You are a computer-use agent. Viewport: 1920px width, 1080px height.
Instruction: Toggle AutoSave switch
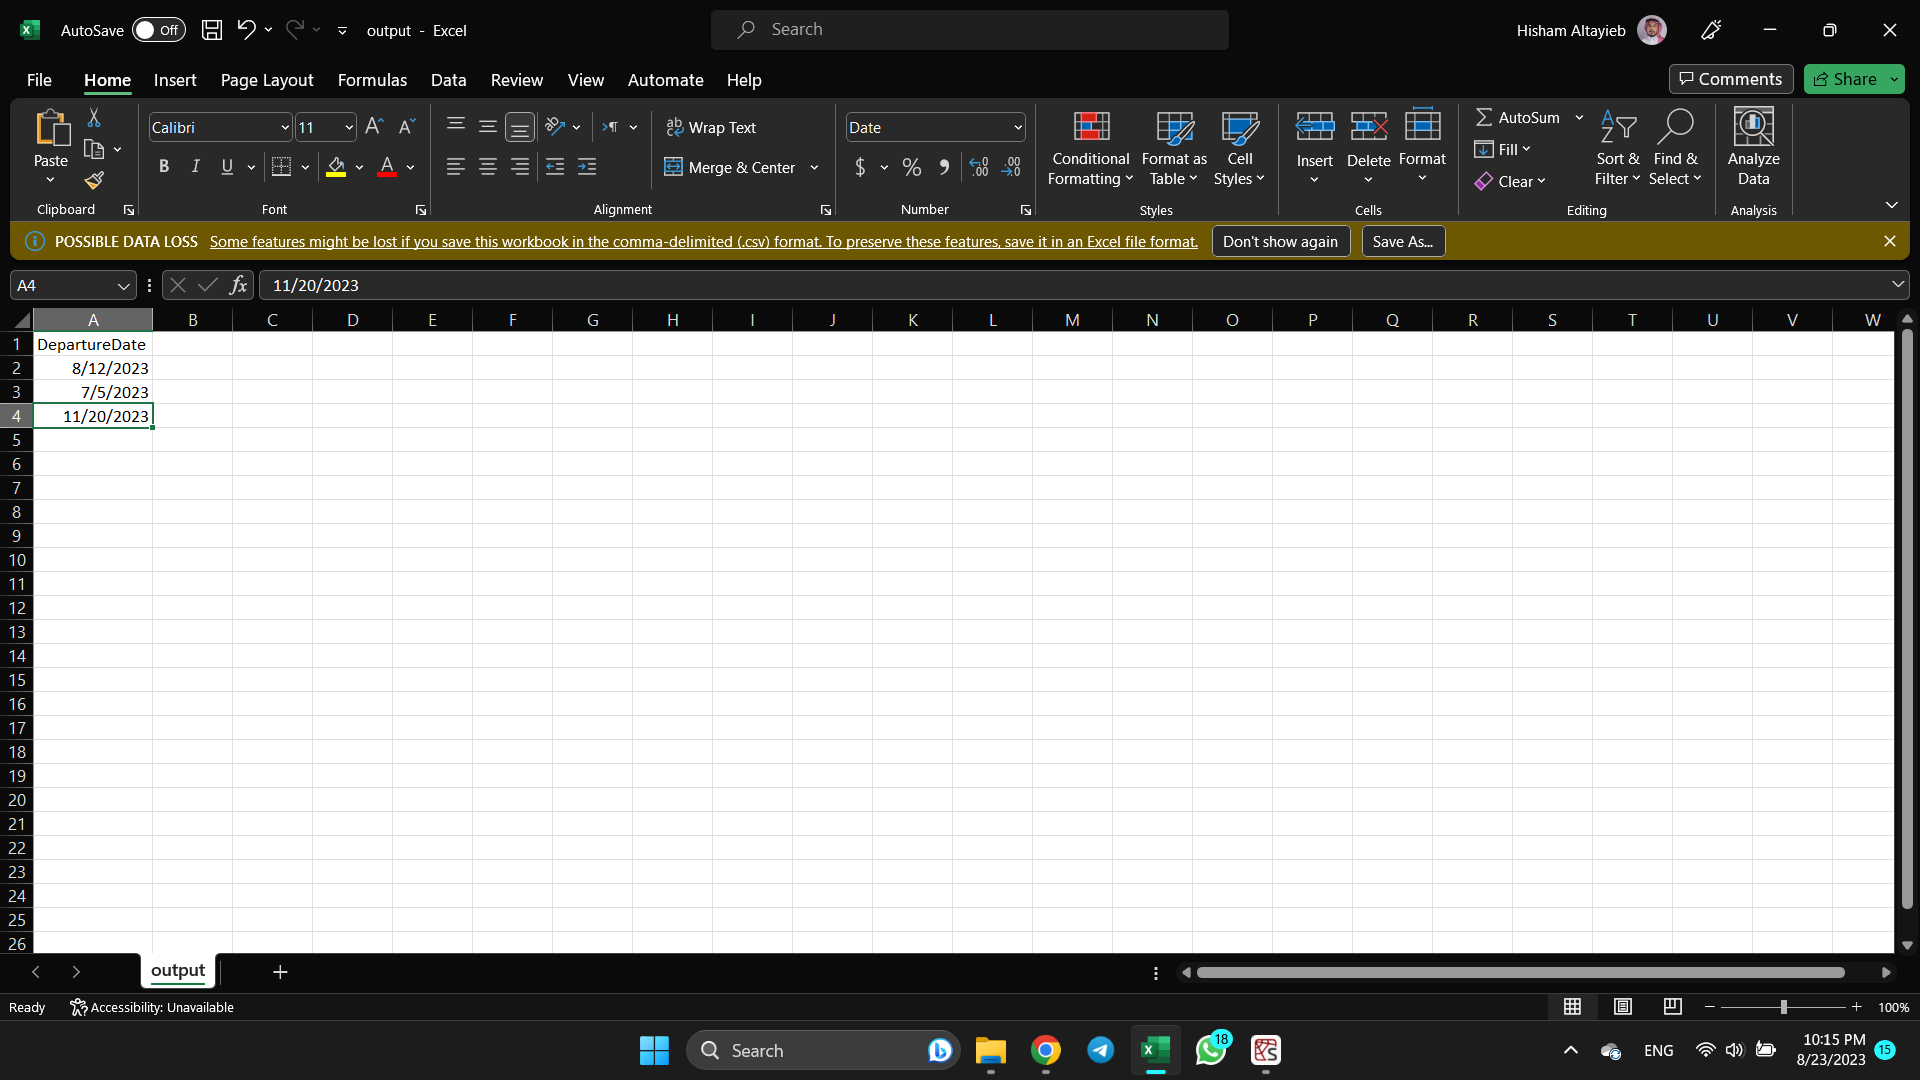pyautogui.click(x=158, y=30)
